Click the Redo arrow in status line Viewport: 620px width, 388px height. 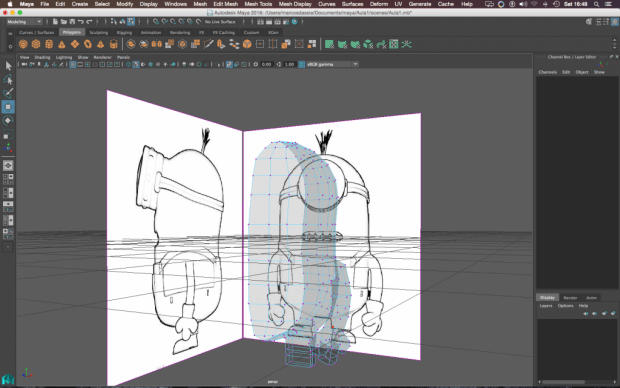coord(89,22)
